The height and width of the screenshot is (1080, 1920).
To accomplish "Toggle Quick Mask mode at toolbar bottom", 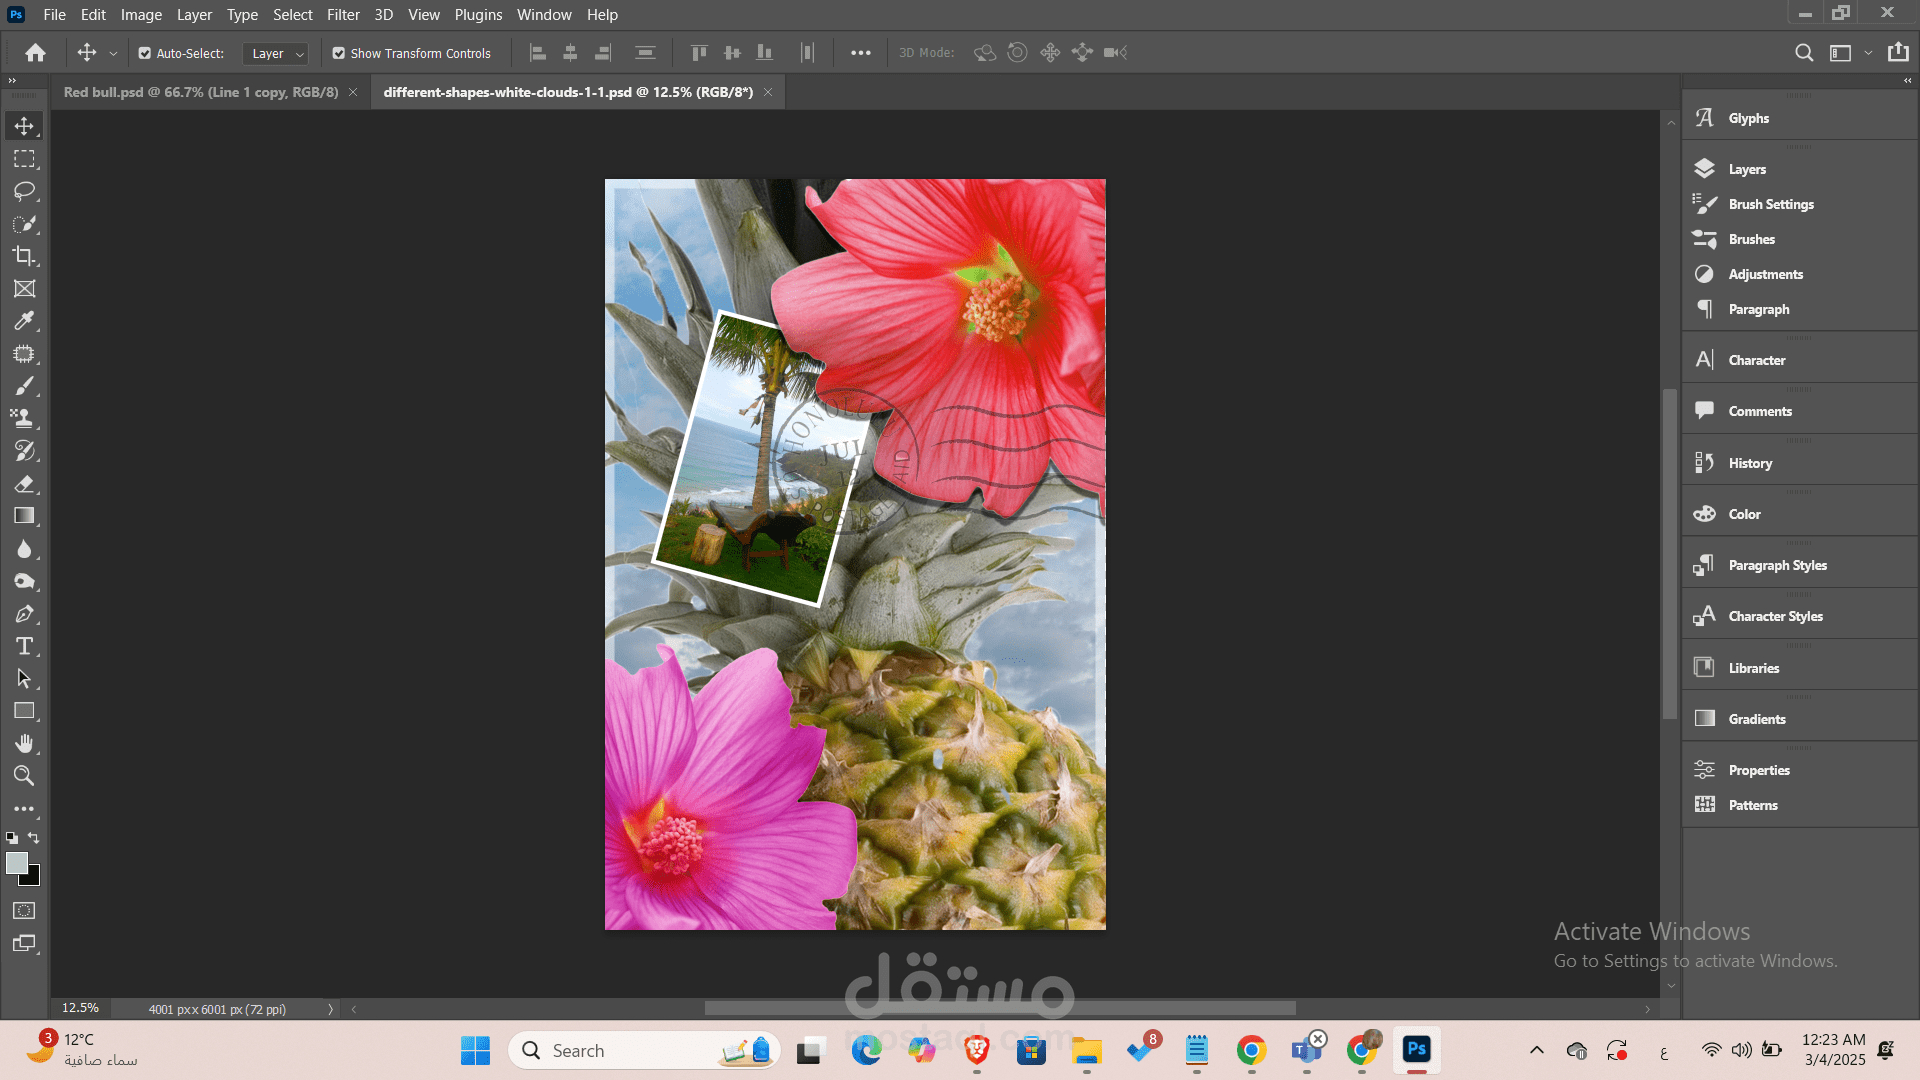I will tap(22, 910).
